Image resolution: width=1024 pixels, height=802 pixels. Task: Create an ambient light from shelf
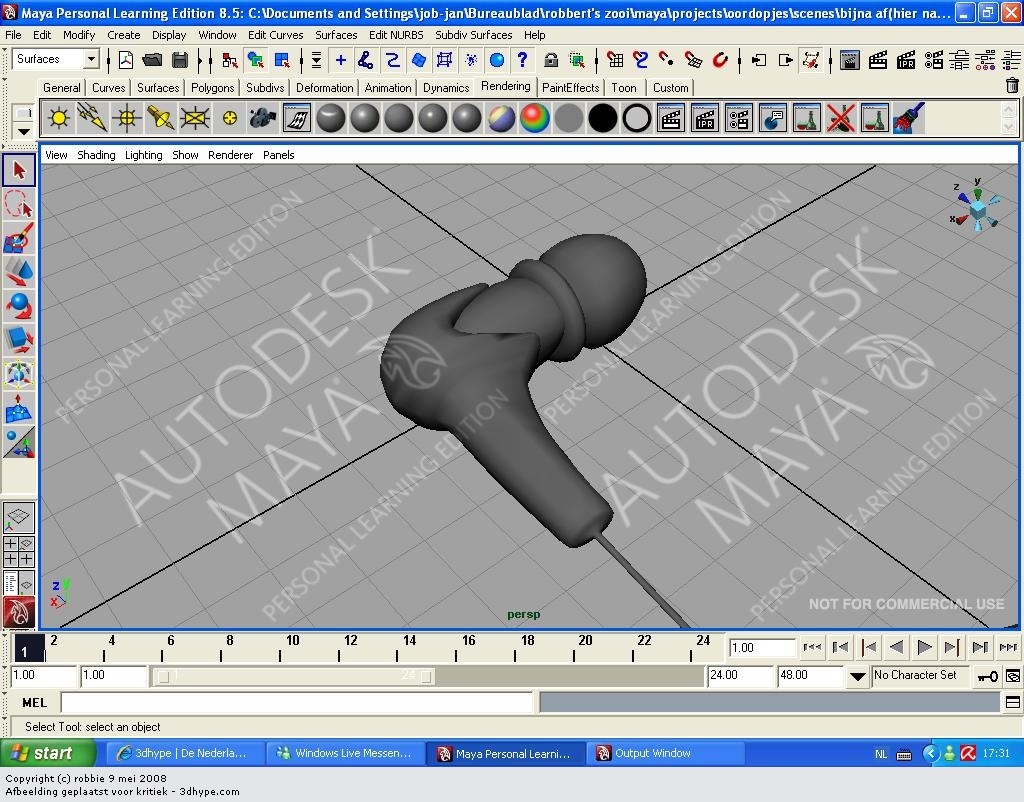point(59,118)
